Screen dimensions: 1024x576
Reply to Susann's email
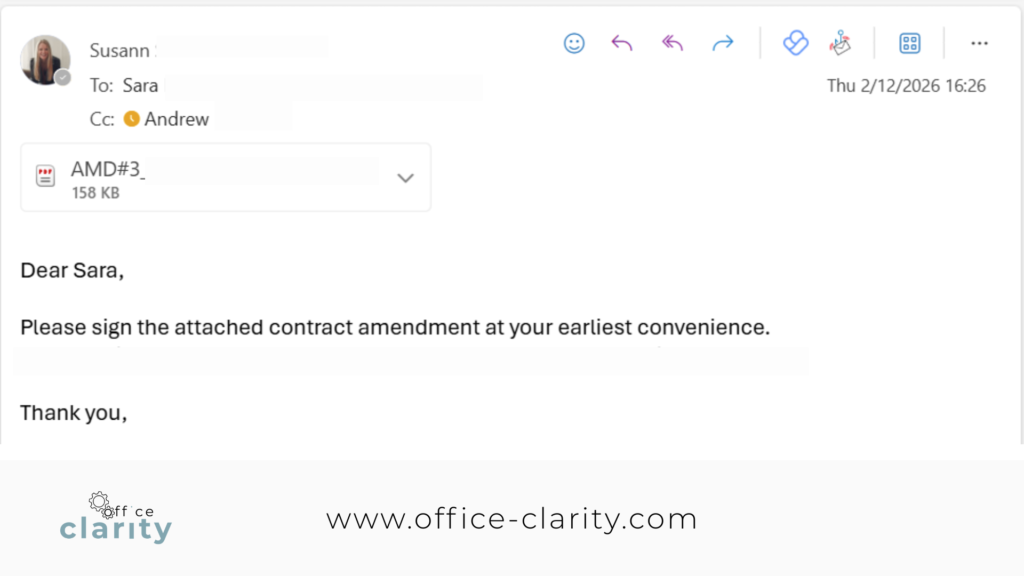622,43
